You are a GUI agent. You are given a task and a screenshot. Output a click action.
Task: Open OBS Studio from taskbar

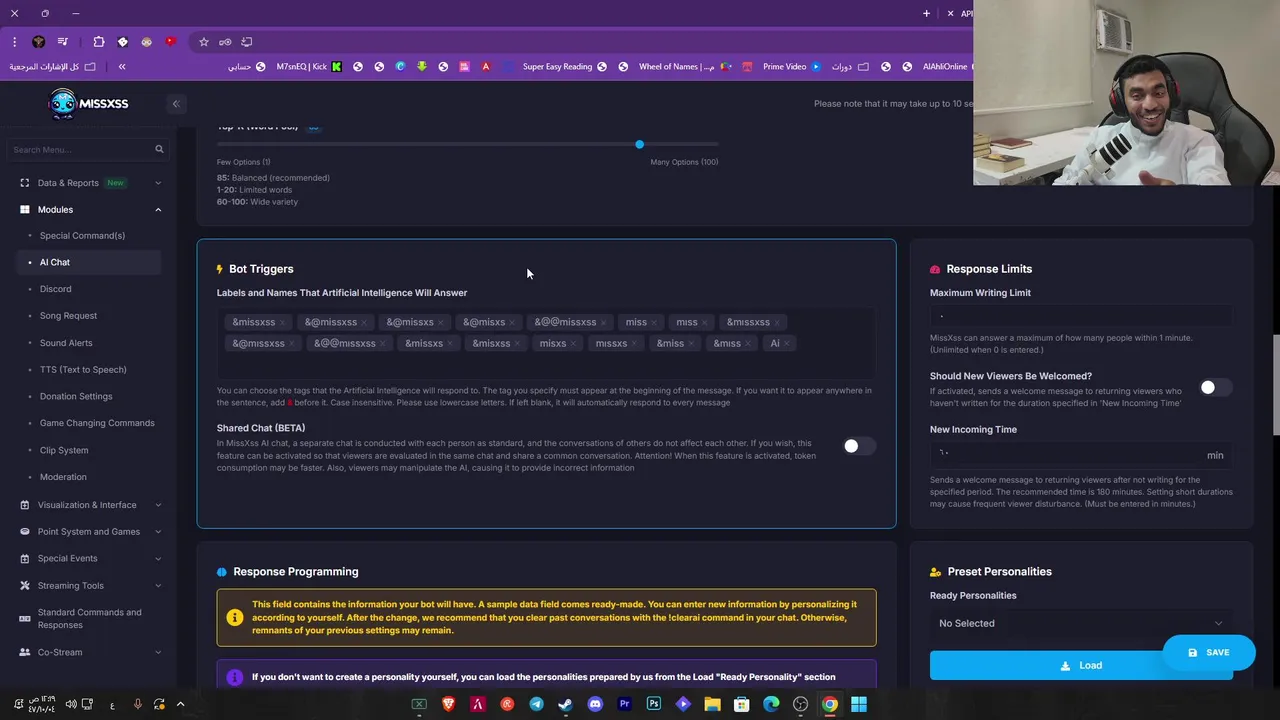point(800,704)
